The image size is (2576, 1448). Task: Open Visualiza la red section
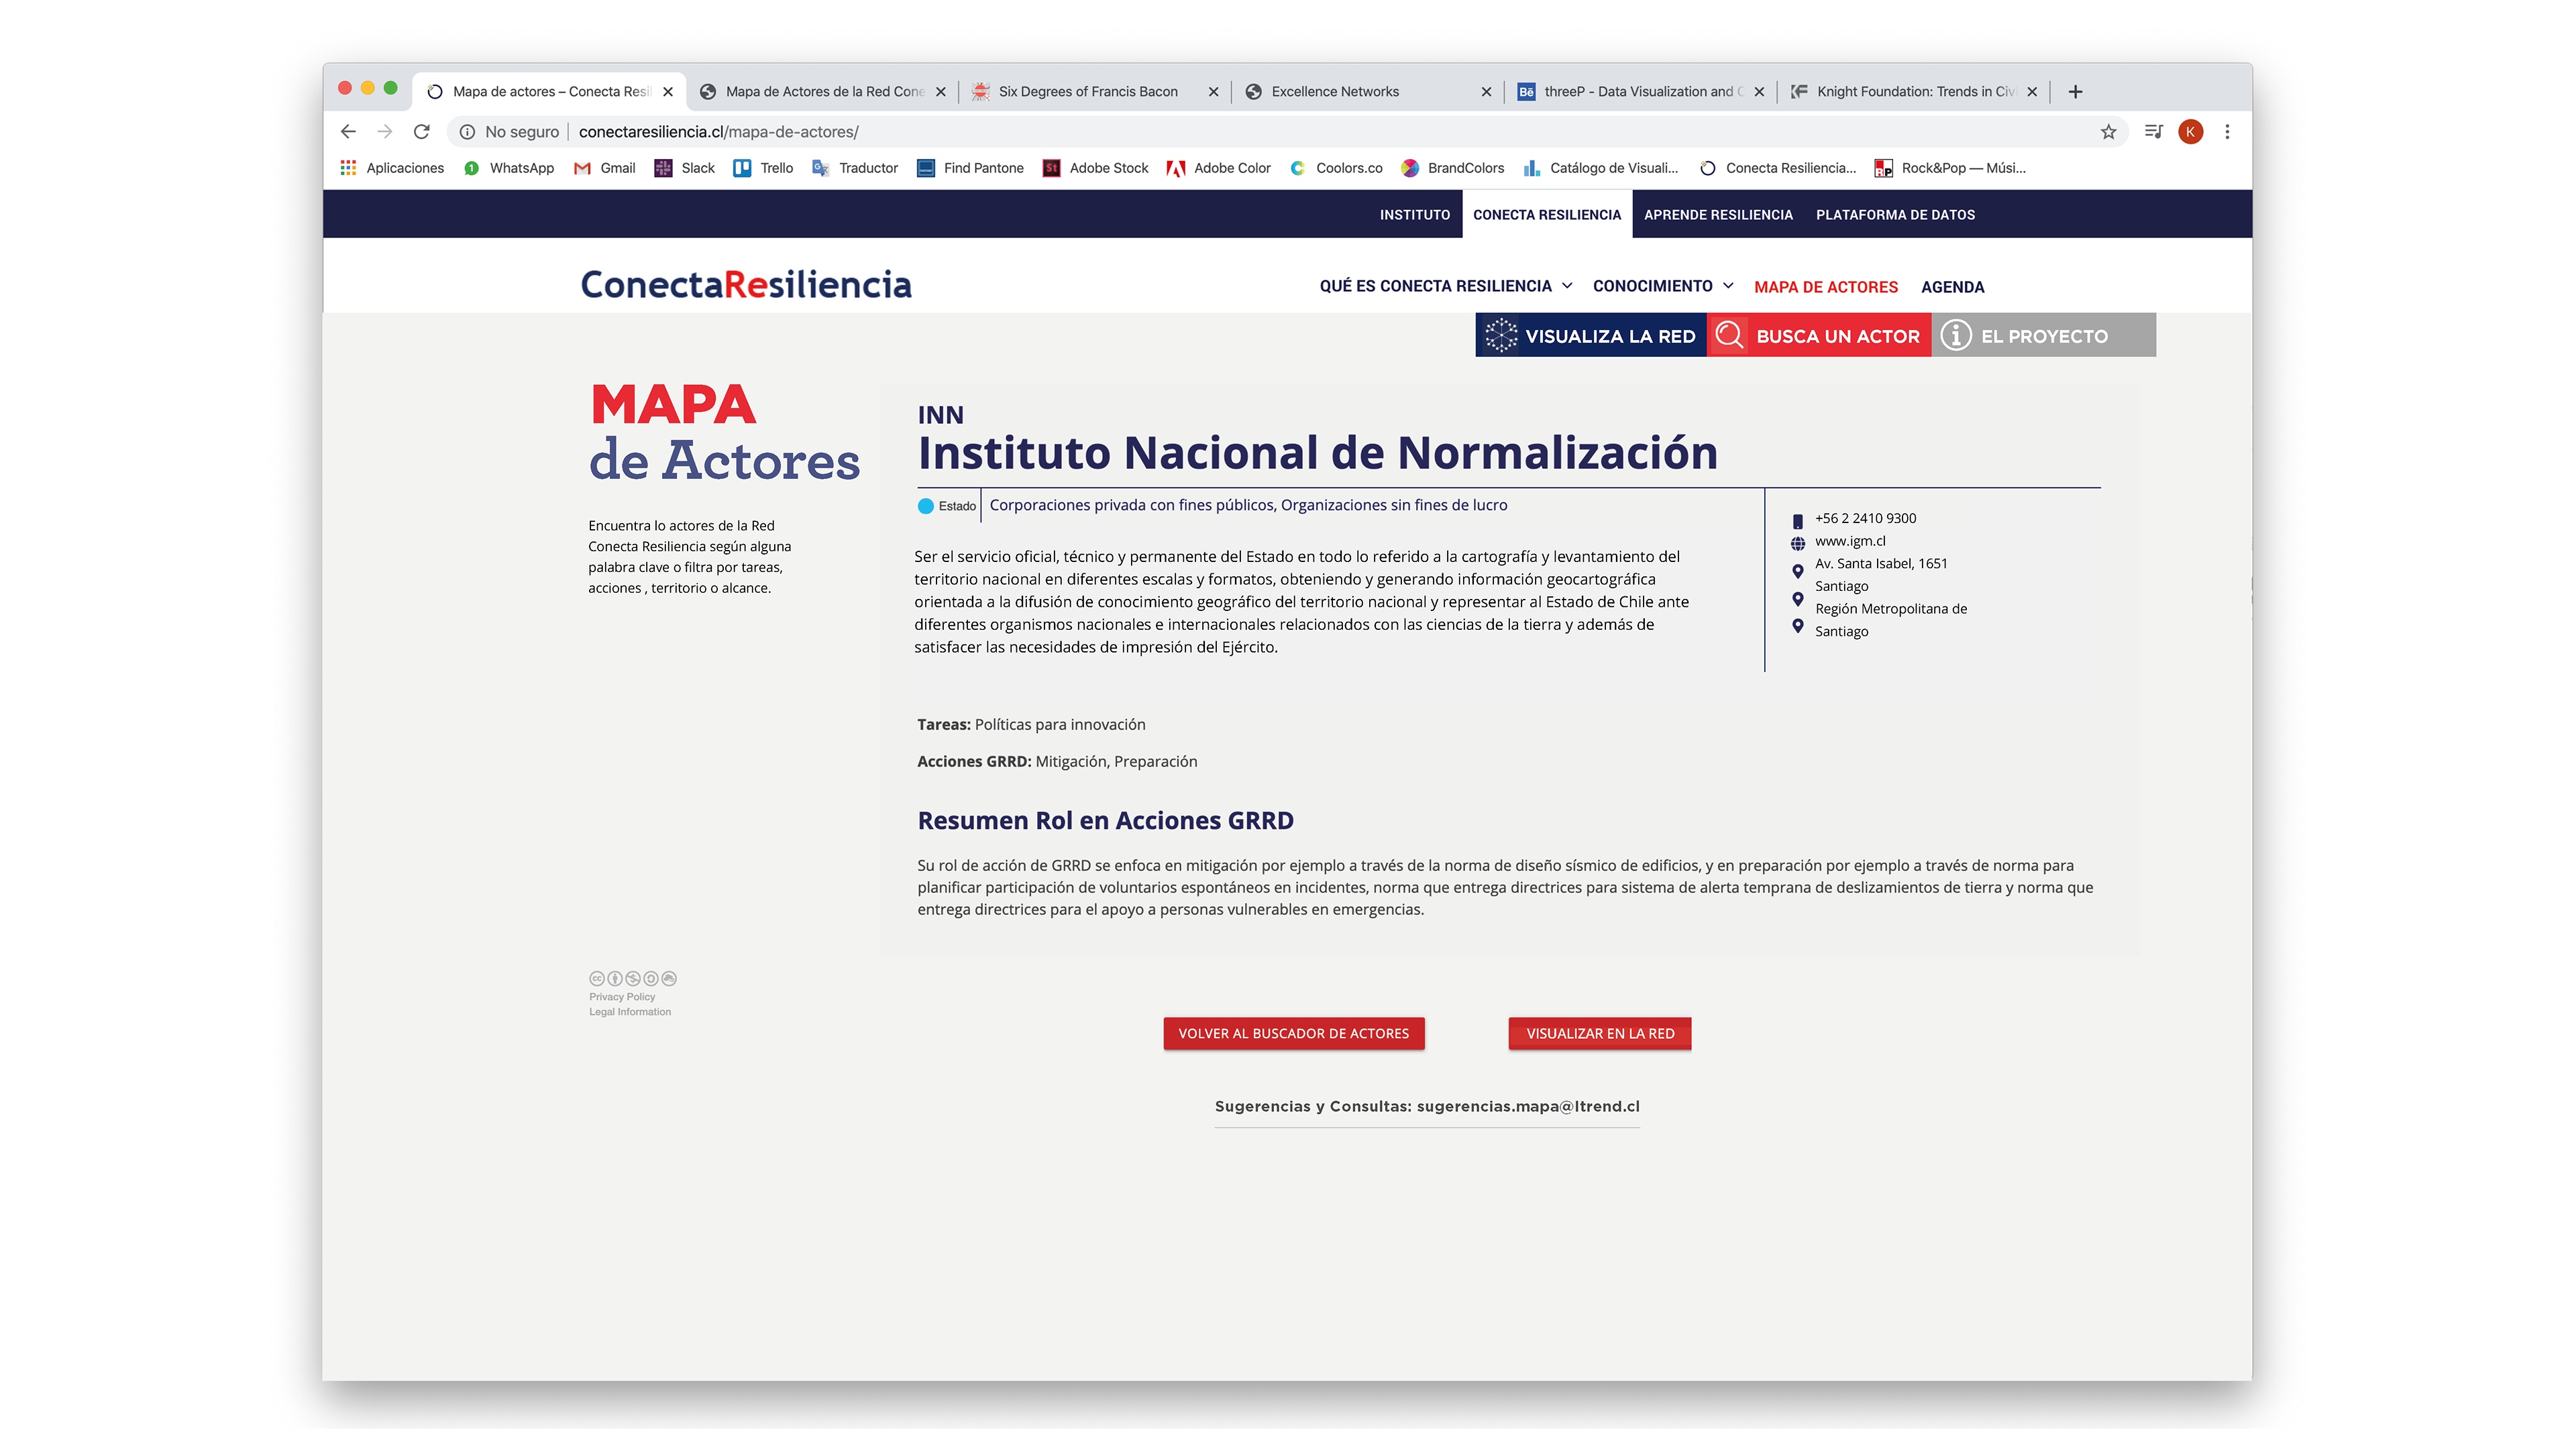tap(1590, 336)
